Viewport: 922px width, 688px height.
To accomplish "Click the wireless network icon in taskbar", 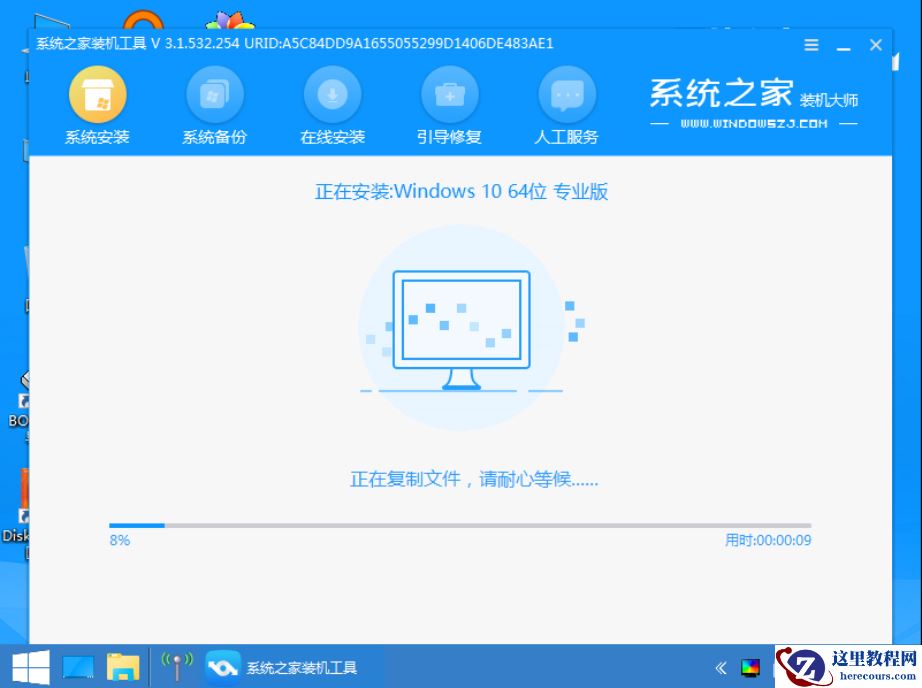I will (x=176, y=666).
